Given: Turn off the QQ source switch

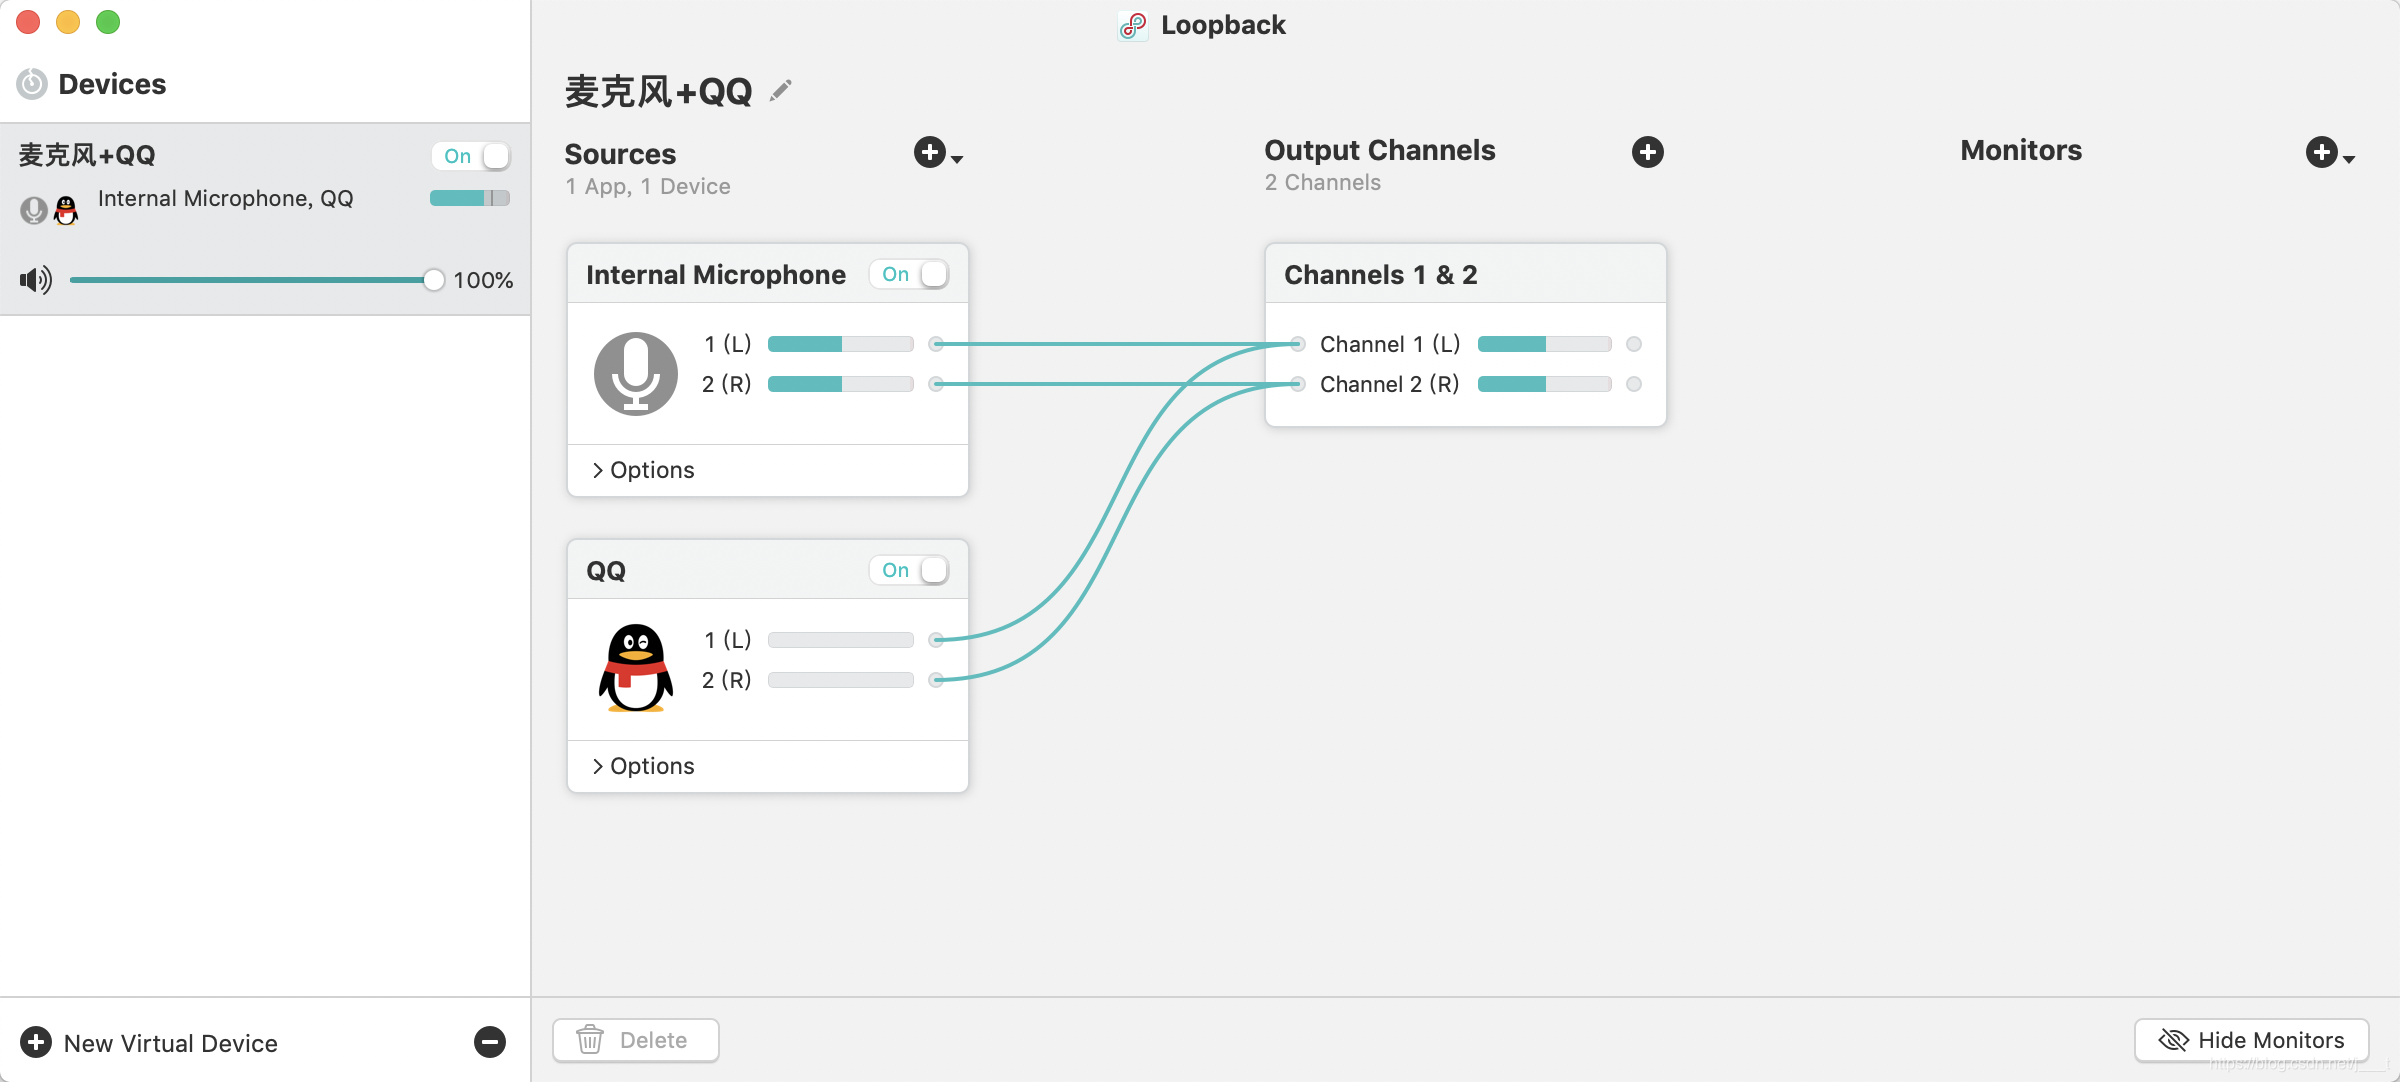Looking at the screenshot, I should coord(909,570).
